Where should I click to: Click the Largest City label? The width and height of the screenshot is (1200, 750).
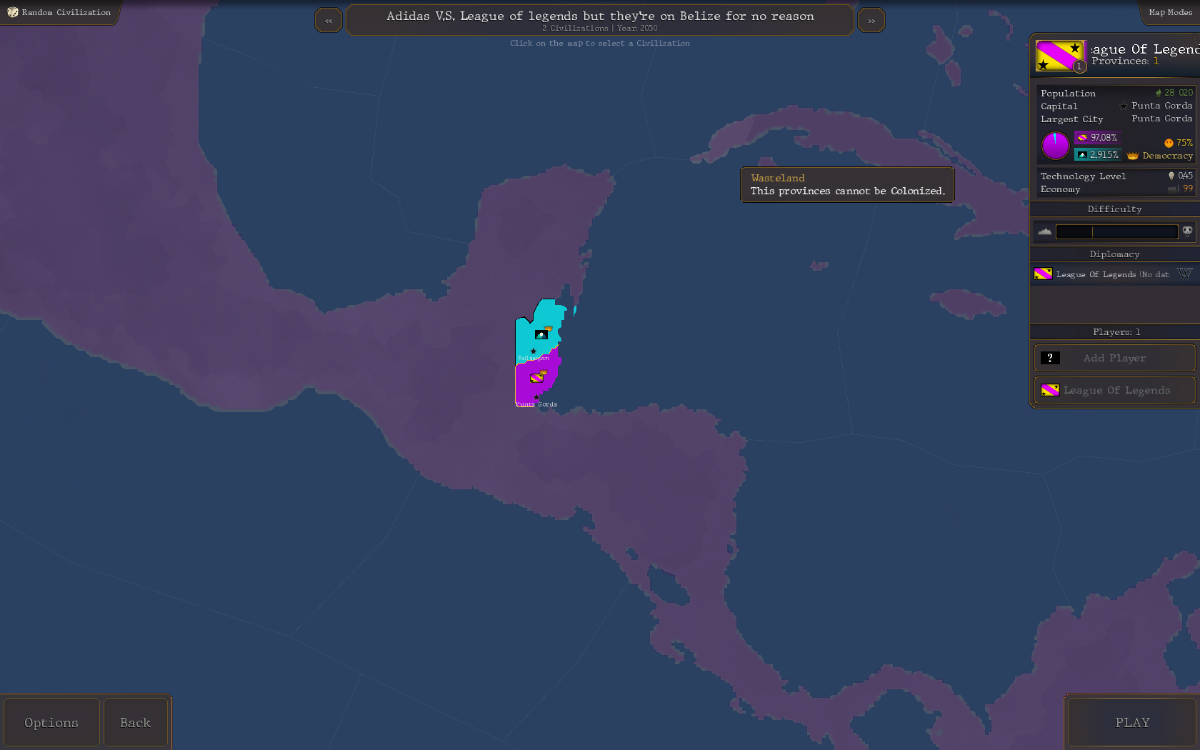[1072, 119]
